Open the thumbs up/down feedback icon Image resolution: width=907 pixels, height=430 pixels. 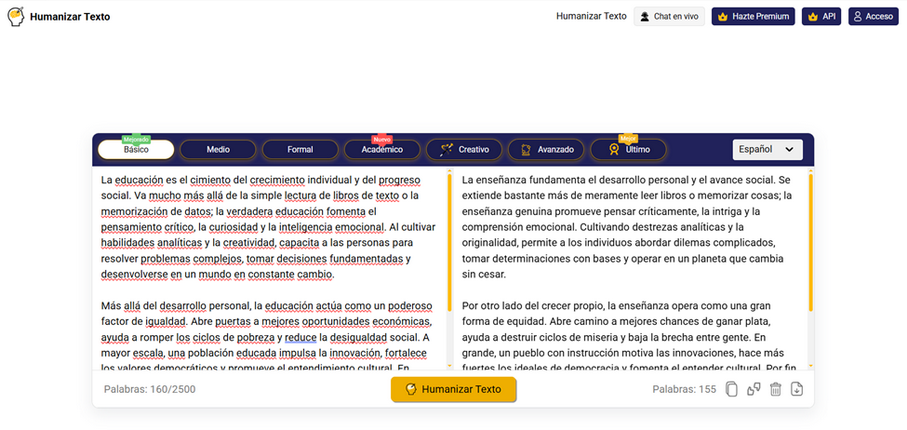[754, 389]
